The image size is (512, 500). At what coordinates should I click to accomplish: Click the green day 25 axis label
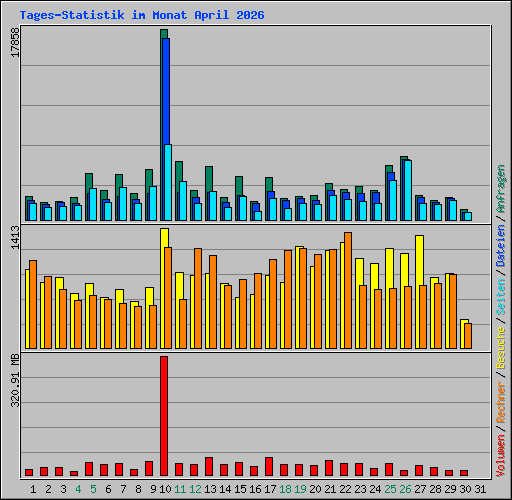click(390, 489)
